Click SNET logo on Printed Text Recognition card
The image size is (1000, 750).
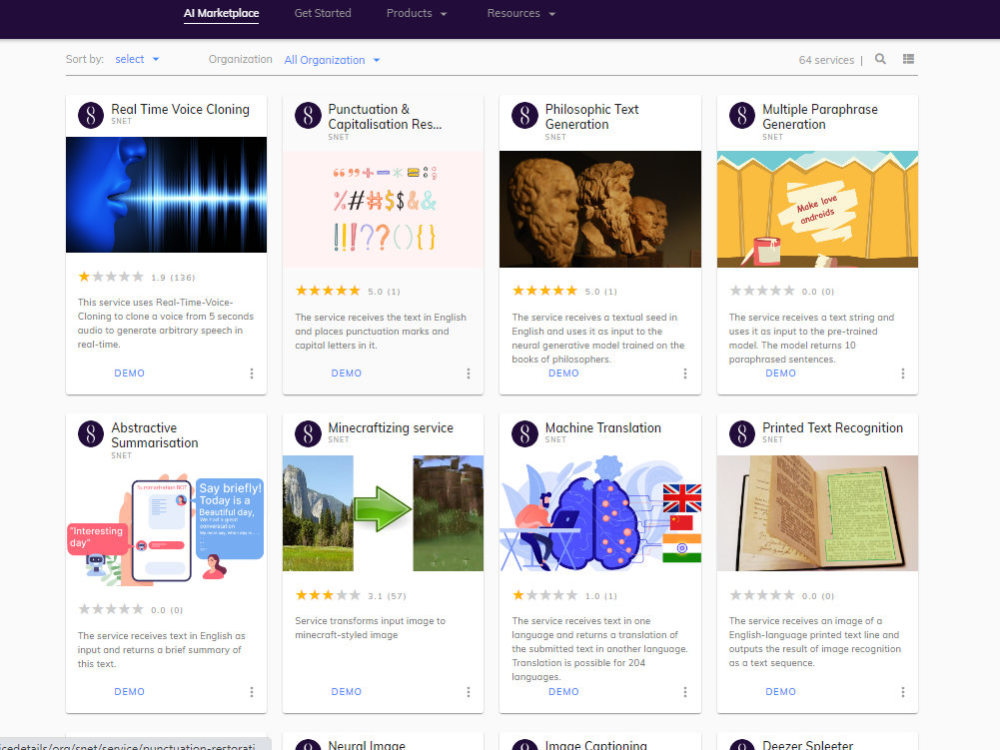coord(742,434)
